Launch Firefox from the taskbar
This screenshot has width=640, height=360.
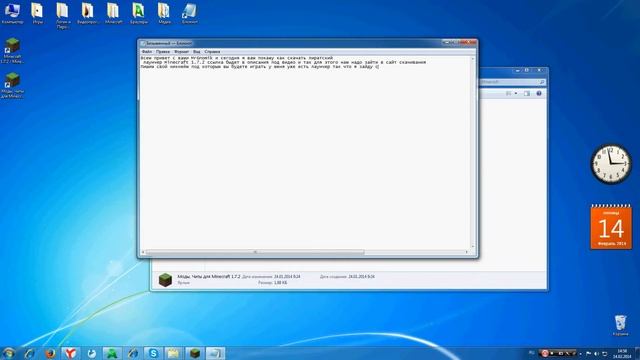tap(50, 353)
